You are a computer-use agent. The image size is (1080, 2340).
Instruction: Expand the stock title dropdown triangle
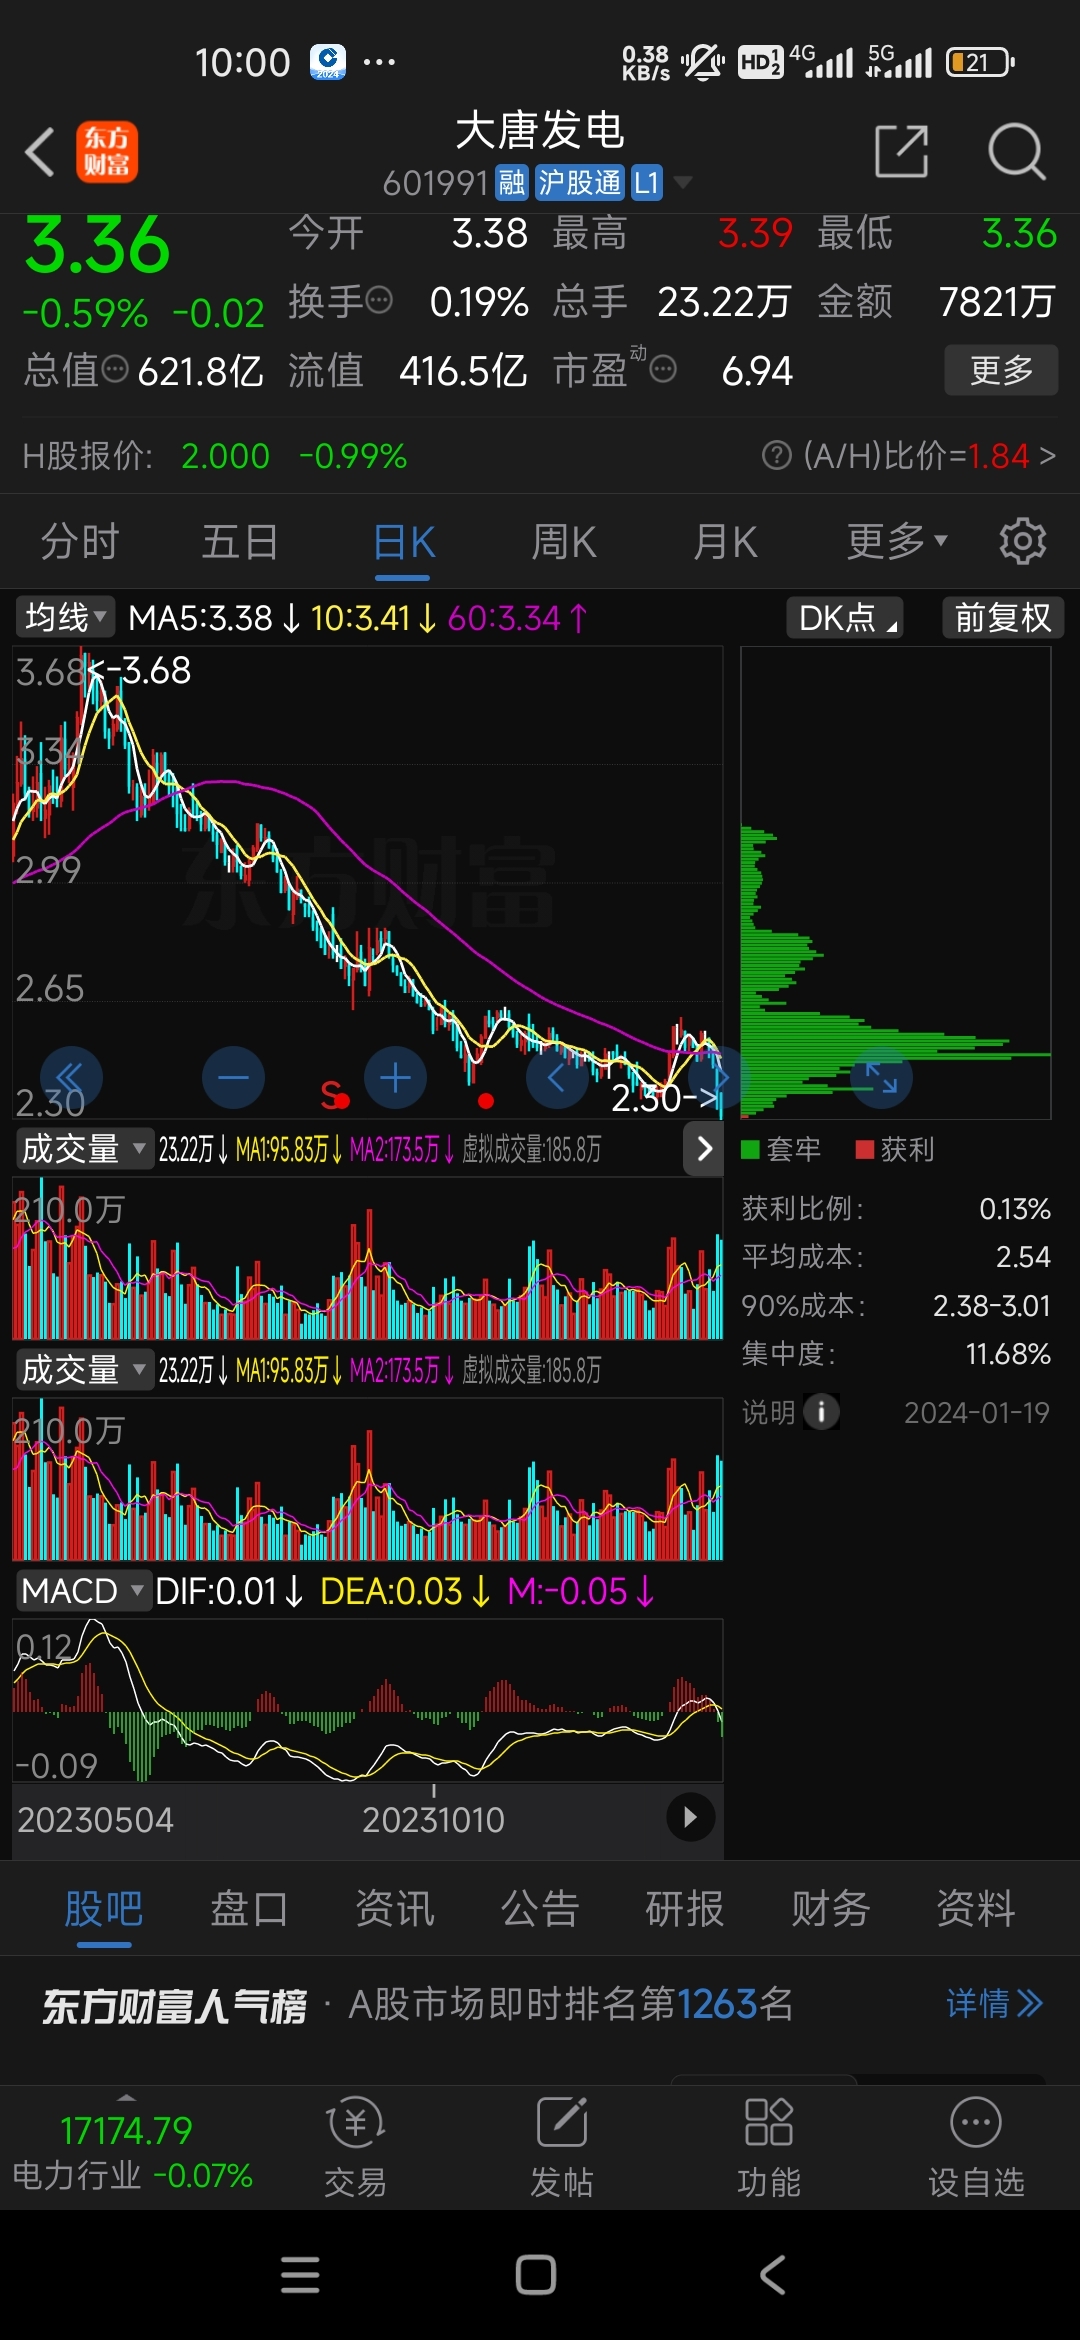[683, 182]
